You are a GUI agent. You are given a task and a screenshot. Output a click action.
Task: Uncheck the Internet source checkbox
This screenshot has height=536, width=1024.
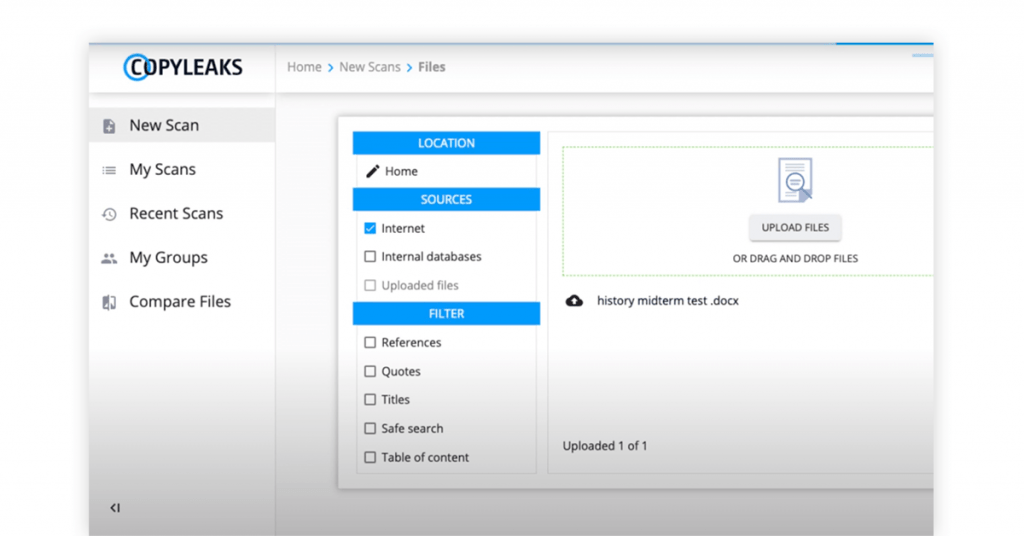point(370,228)
